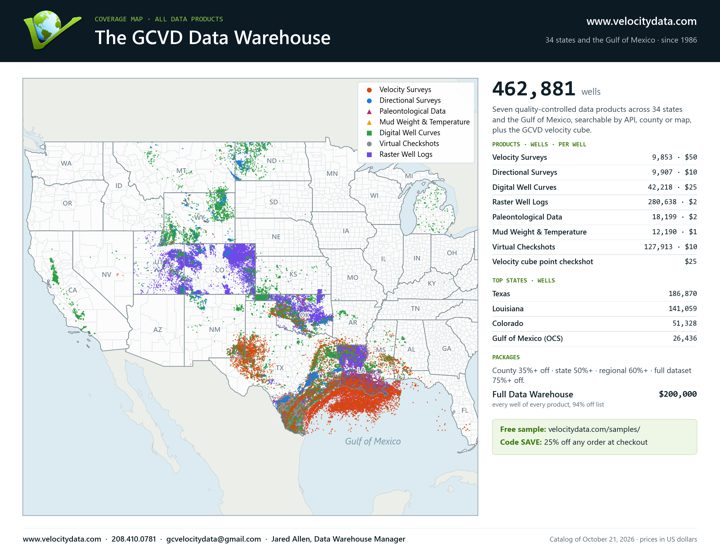Select Mud Weight & Temperature product row
This screenshot has width=720, height=556.
click(594, 232)
